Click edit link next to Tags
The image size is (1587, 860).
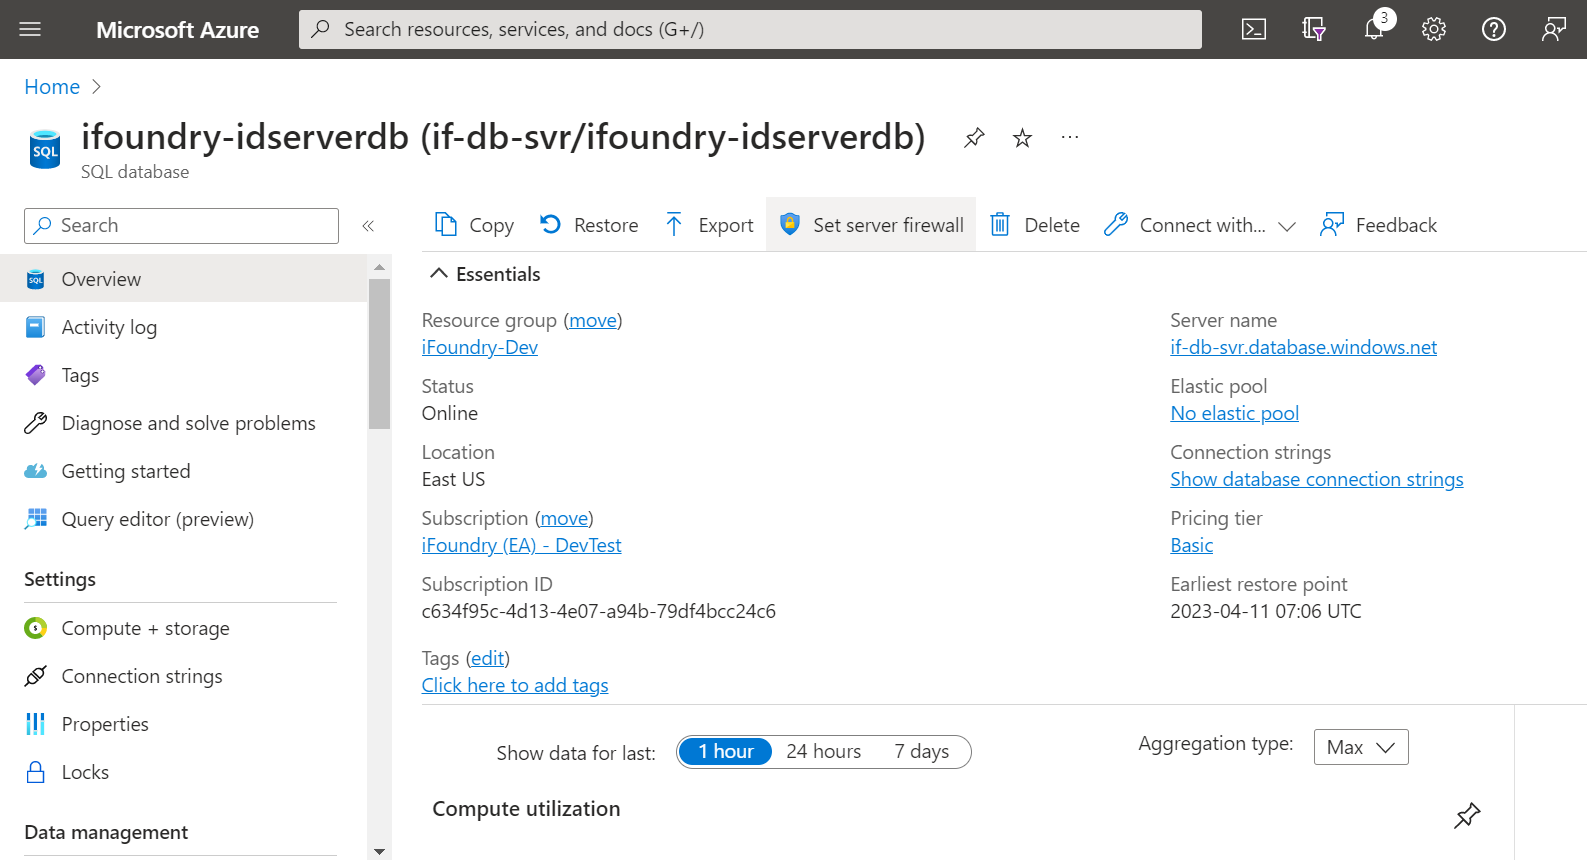488,658
